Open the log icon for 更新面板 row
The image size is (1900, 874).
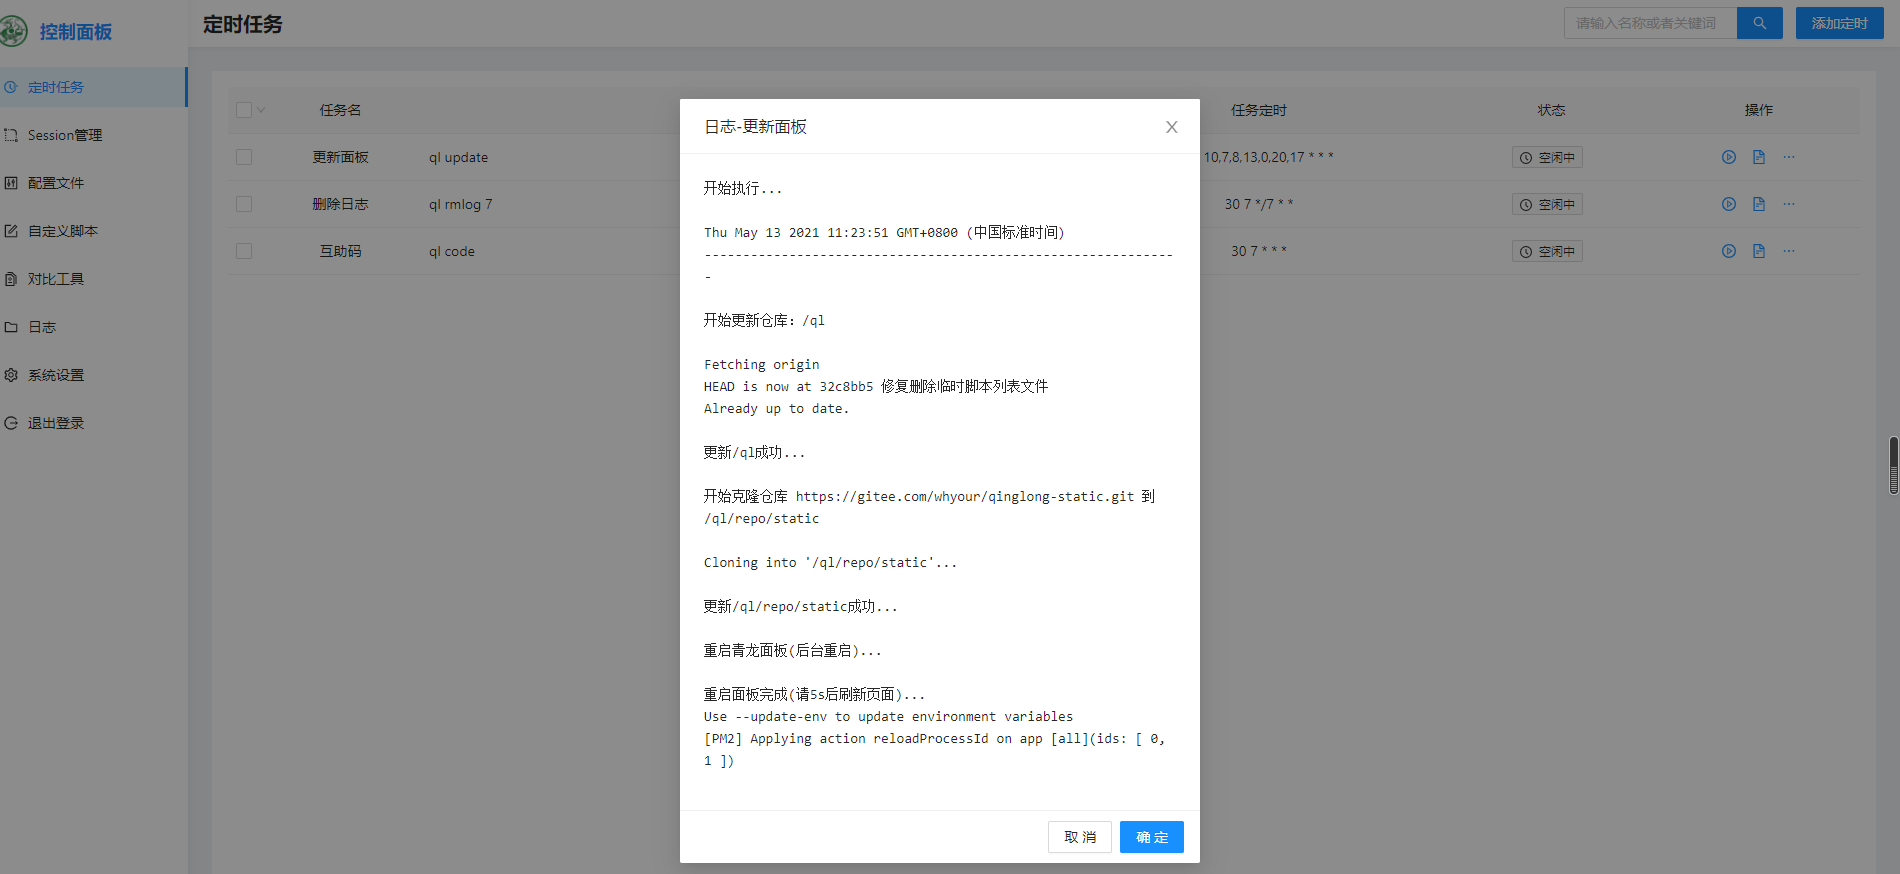[1759, 157]
